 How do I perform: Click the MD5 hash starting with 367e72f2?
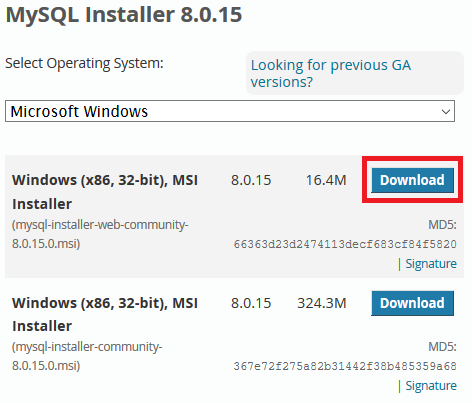(345, 366)
